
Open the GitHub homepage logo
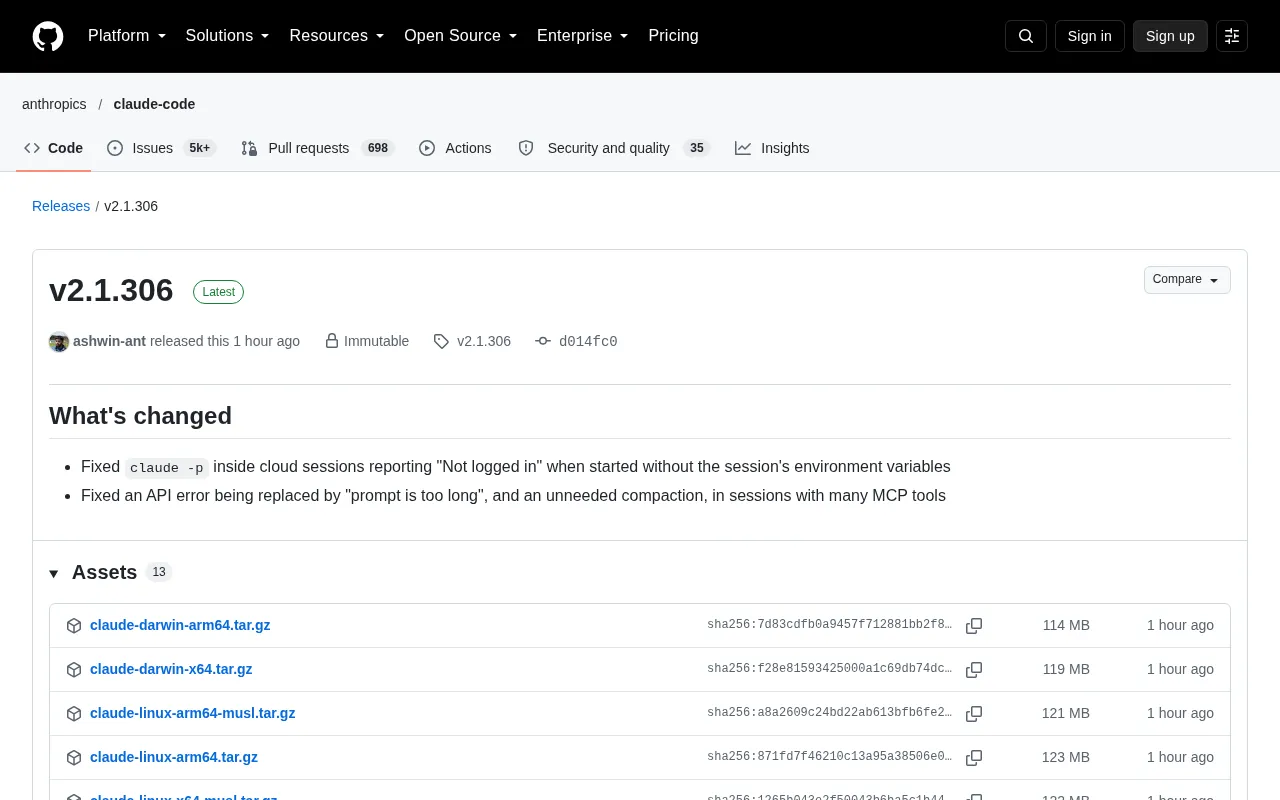click(x=48, y=36)
